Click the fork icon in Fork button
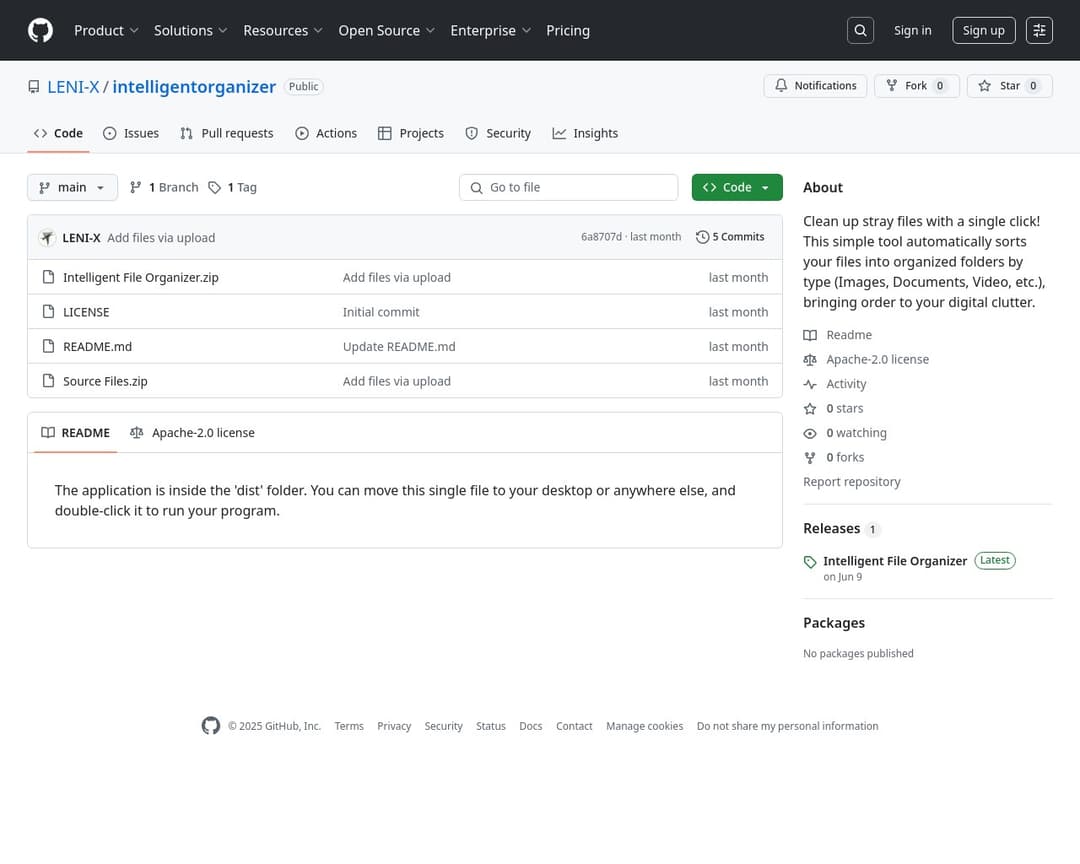The image size is (1080, 864). 891,85
